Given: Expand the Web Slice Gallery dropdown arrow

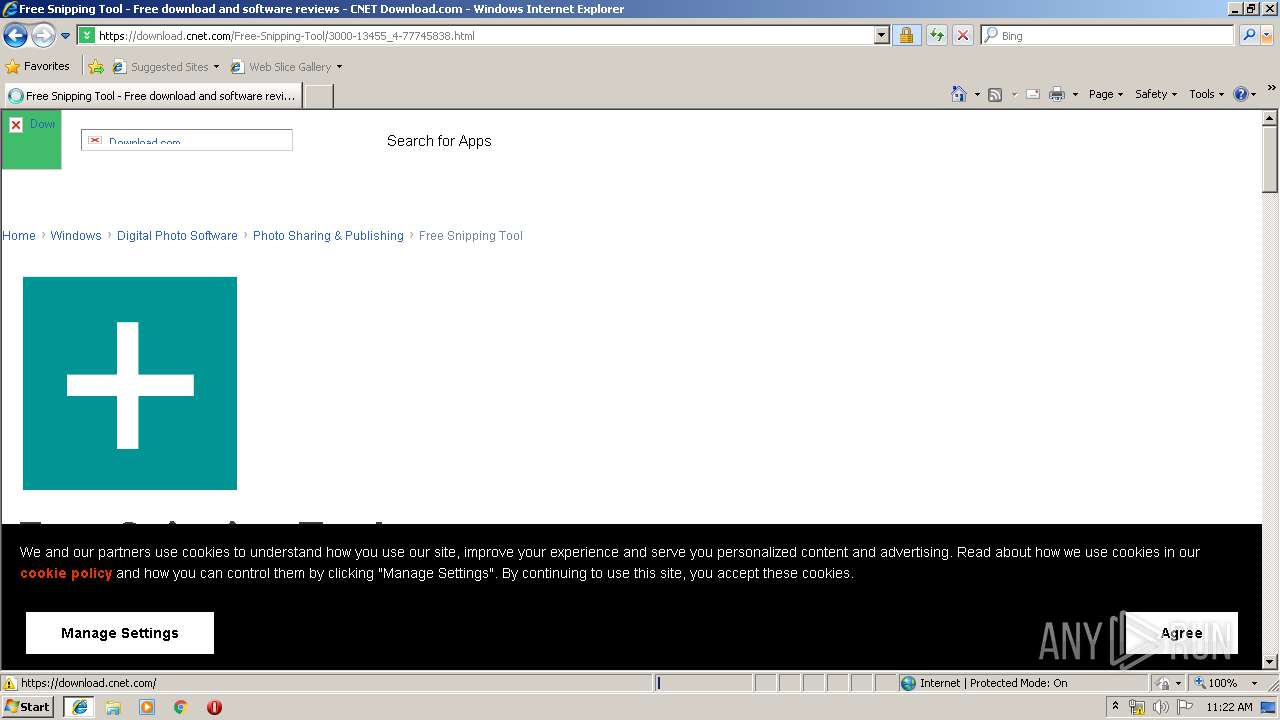Looking at the screenshot, I should pos(339,67).
